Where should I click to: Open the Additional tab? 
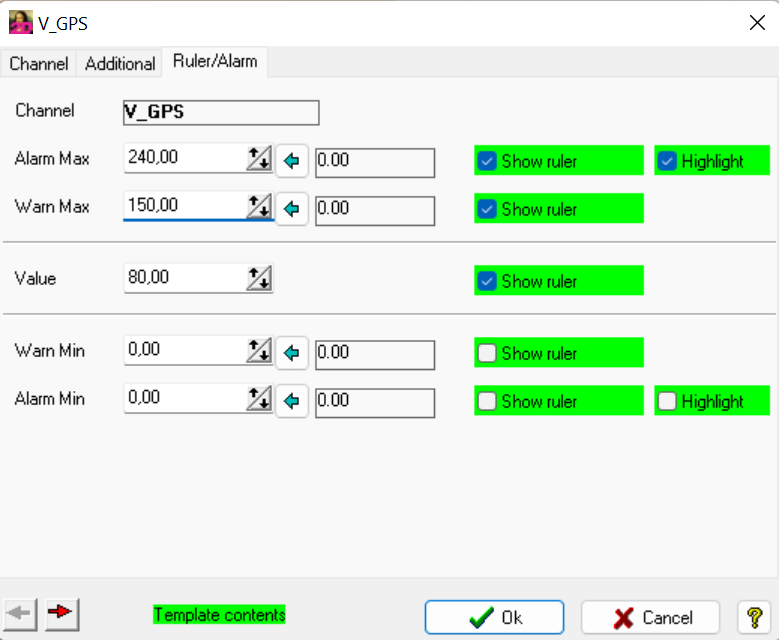120,63
